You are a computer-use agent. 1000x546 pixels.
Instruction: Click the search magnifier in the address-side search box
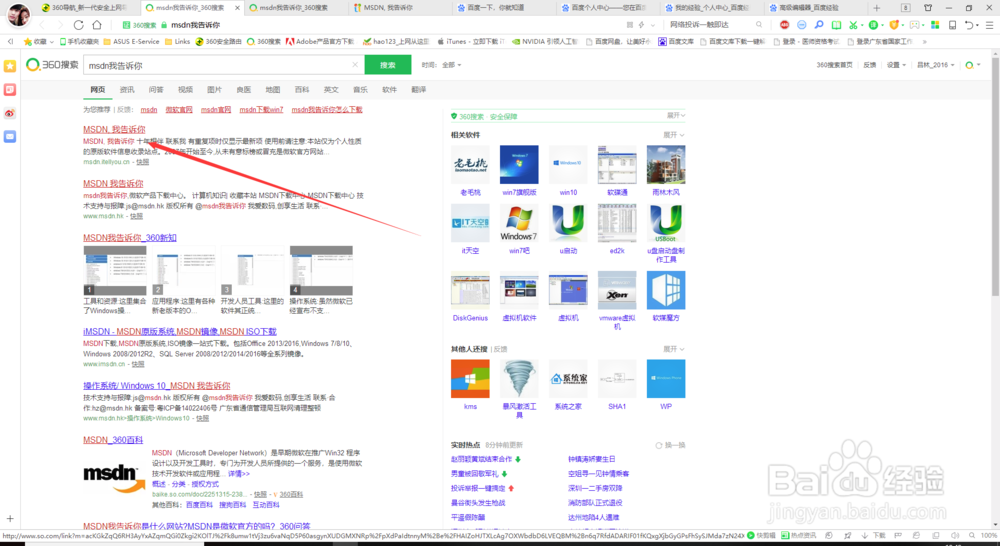pos(759,25)
